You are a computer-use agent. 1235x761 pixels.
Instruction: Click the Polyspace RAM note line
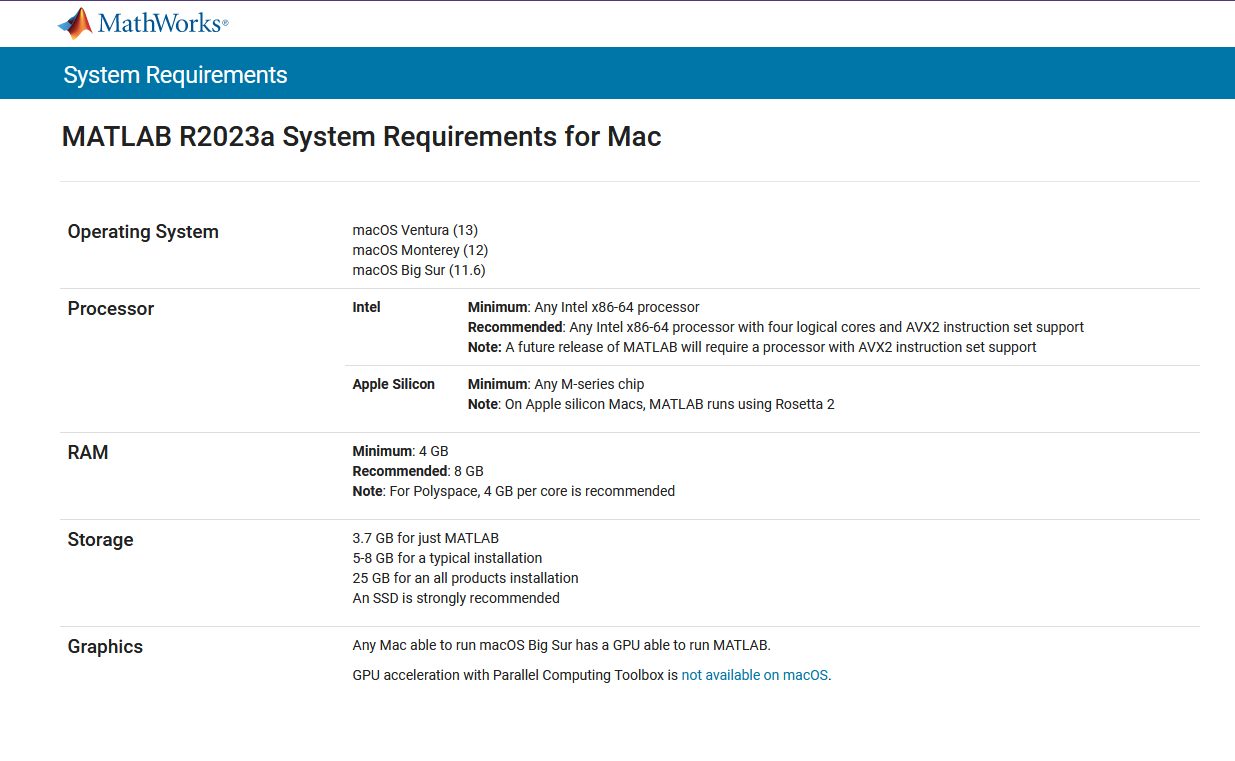coord(514,491)
